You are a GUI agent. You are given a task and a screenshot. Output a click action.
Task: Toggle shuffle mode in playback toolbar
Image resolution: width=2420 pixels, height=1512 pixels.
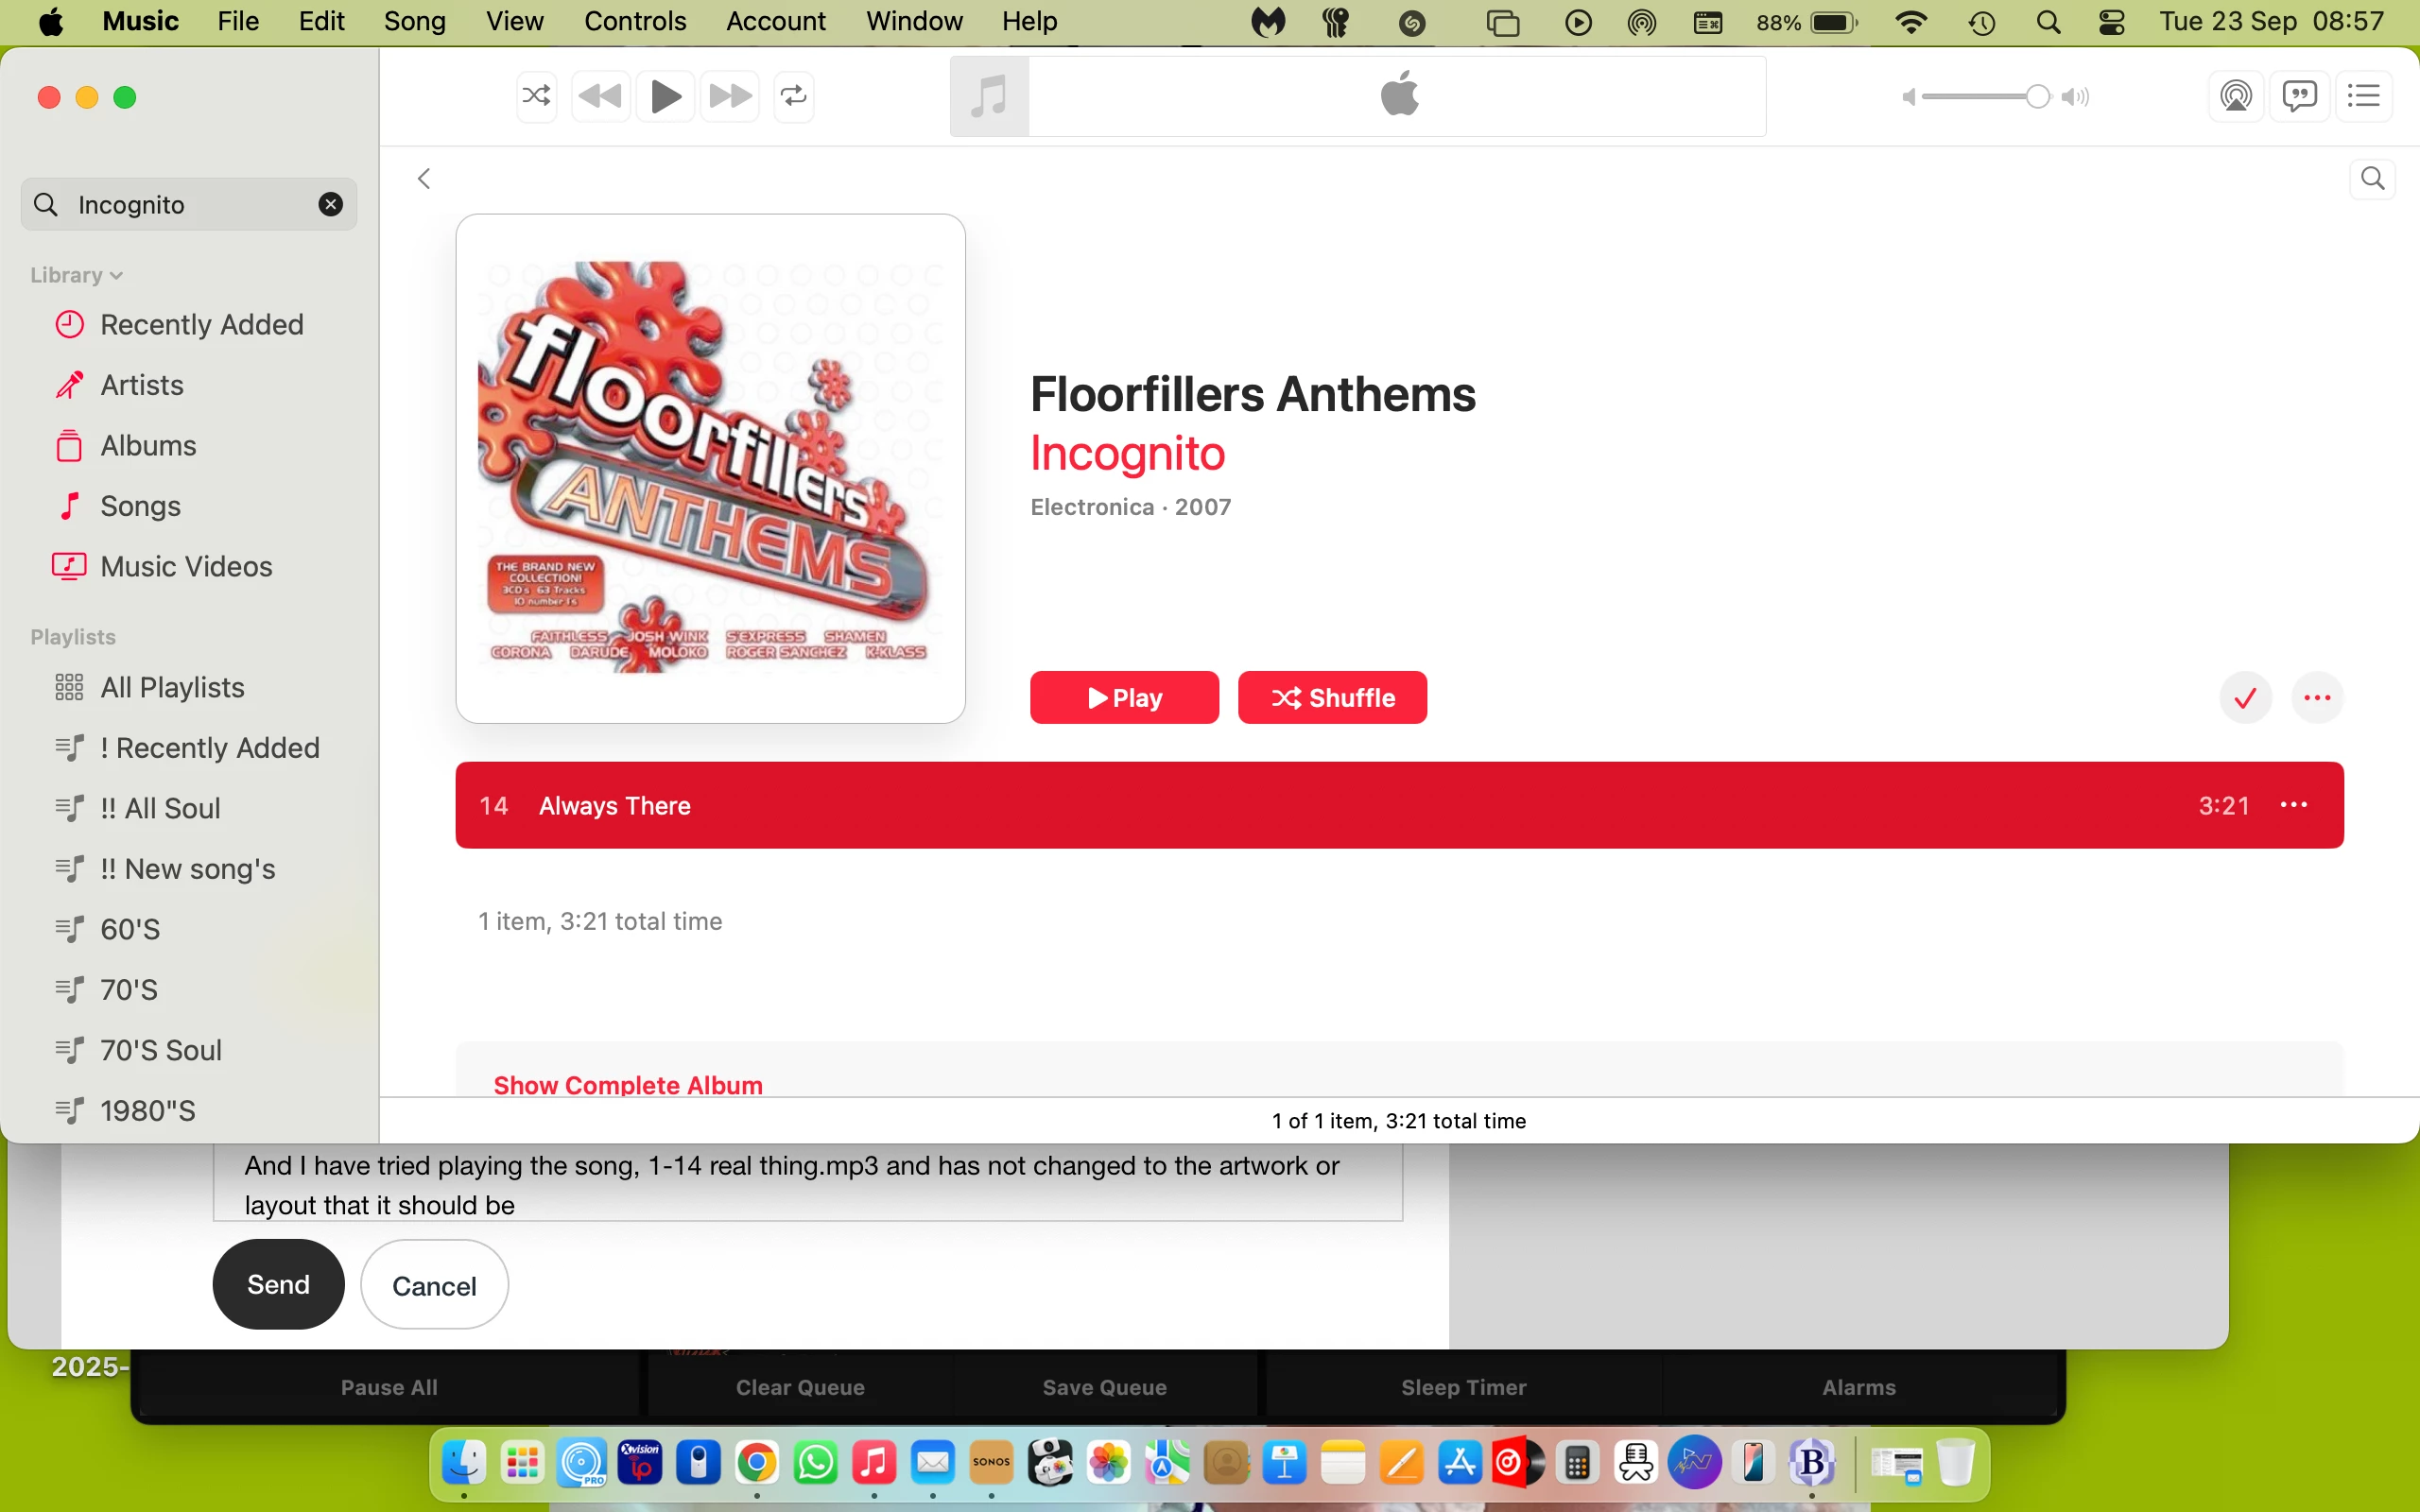tap(536, 96)
